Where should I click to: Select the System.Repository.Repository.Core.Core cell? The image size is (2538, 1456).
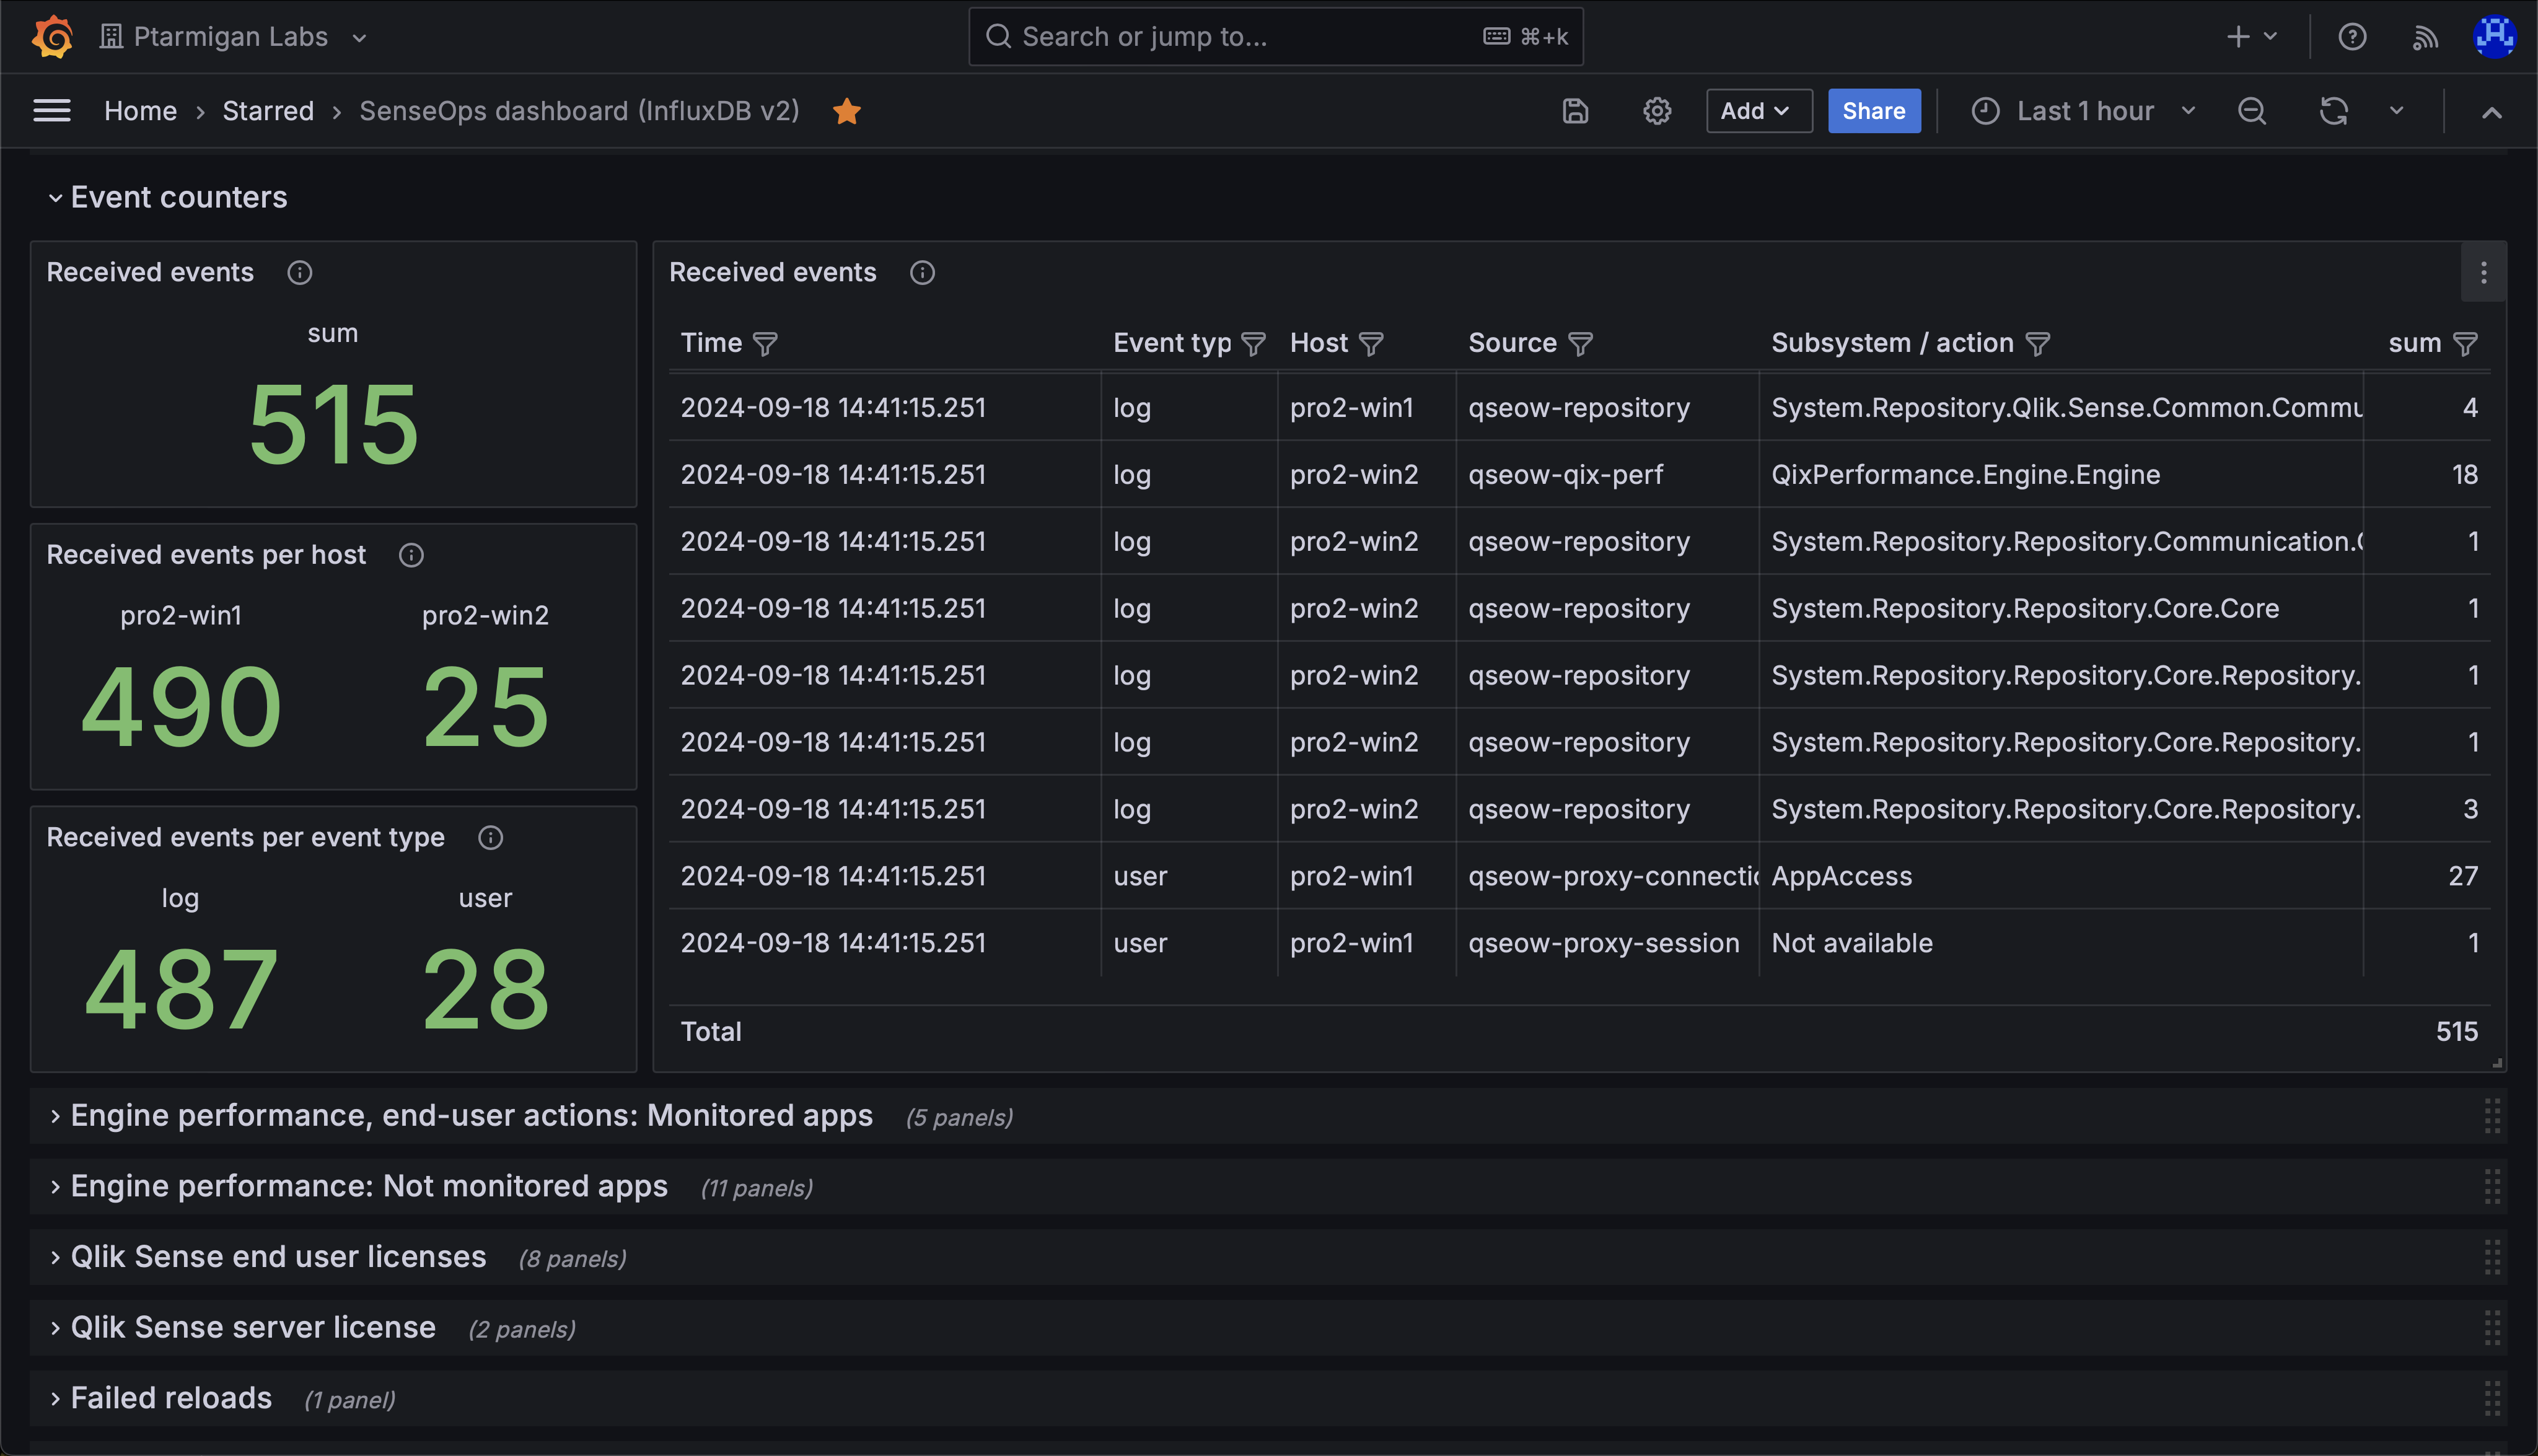click(2060, 608)
